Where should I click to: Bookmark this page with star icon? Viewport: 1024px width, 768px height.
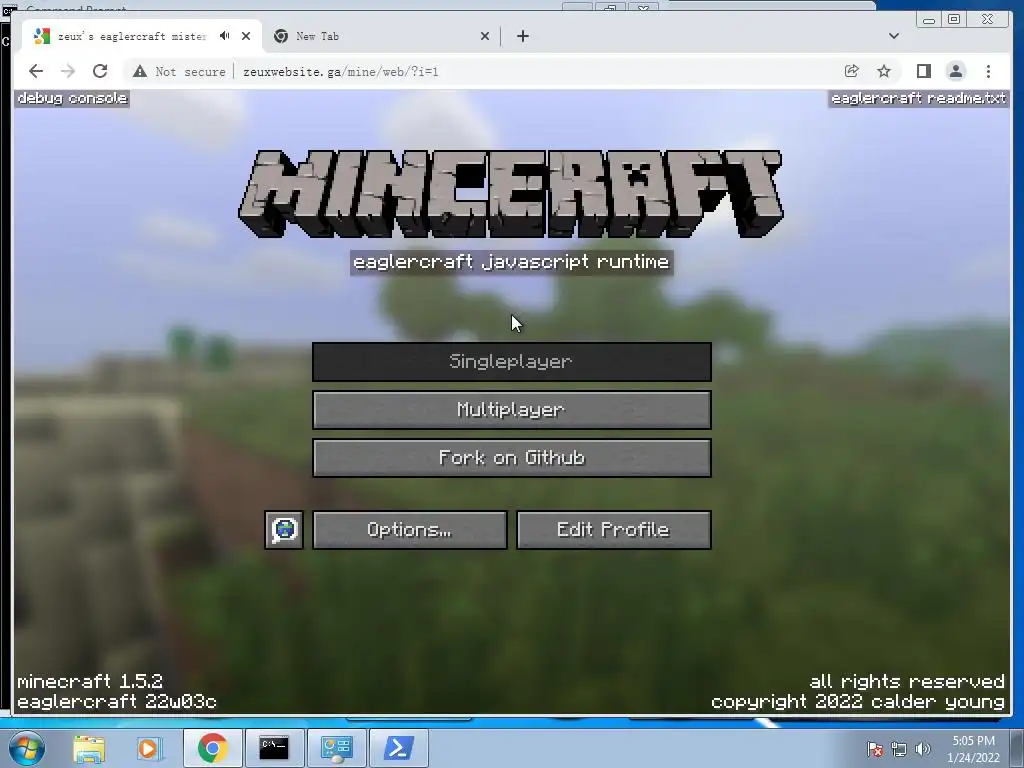coord(884,71)
